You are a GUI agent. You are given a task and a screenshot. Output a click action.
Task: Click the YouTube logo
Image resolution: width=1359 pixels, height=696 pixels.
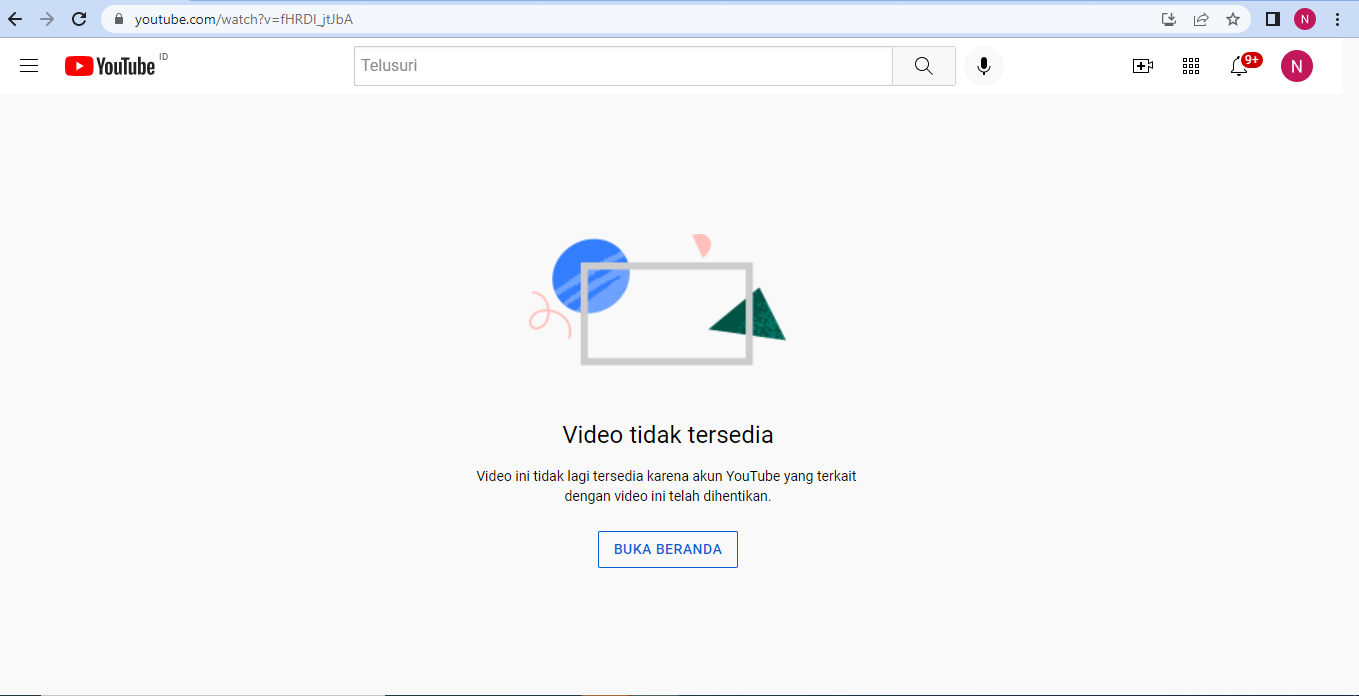click(x=110, y=66)
